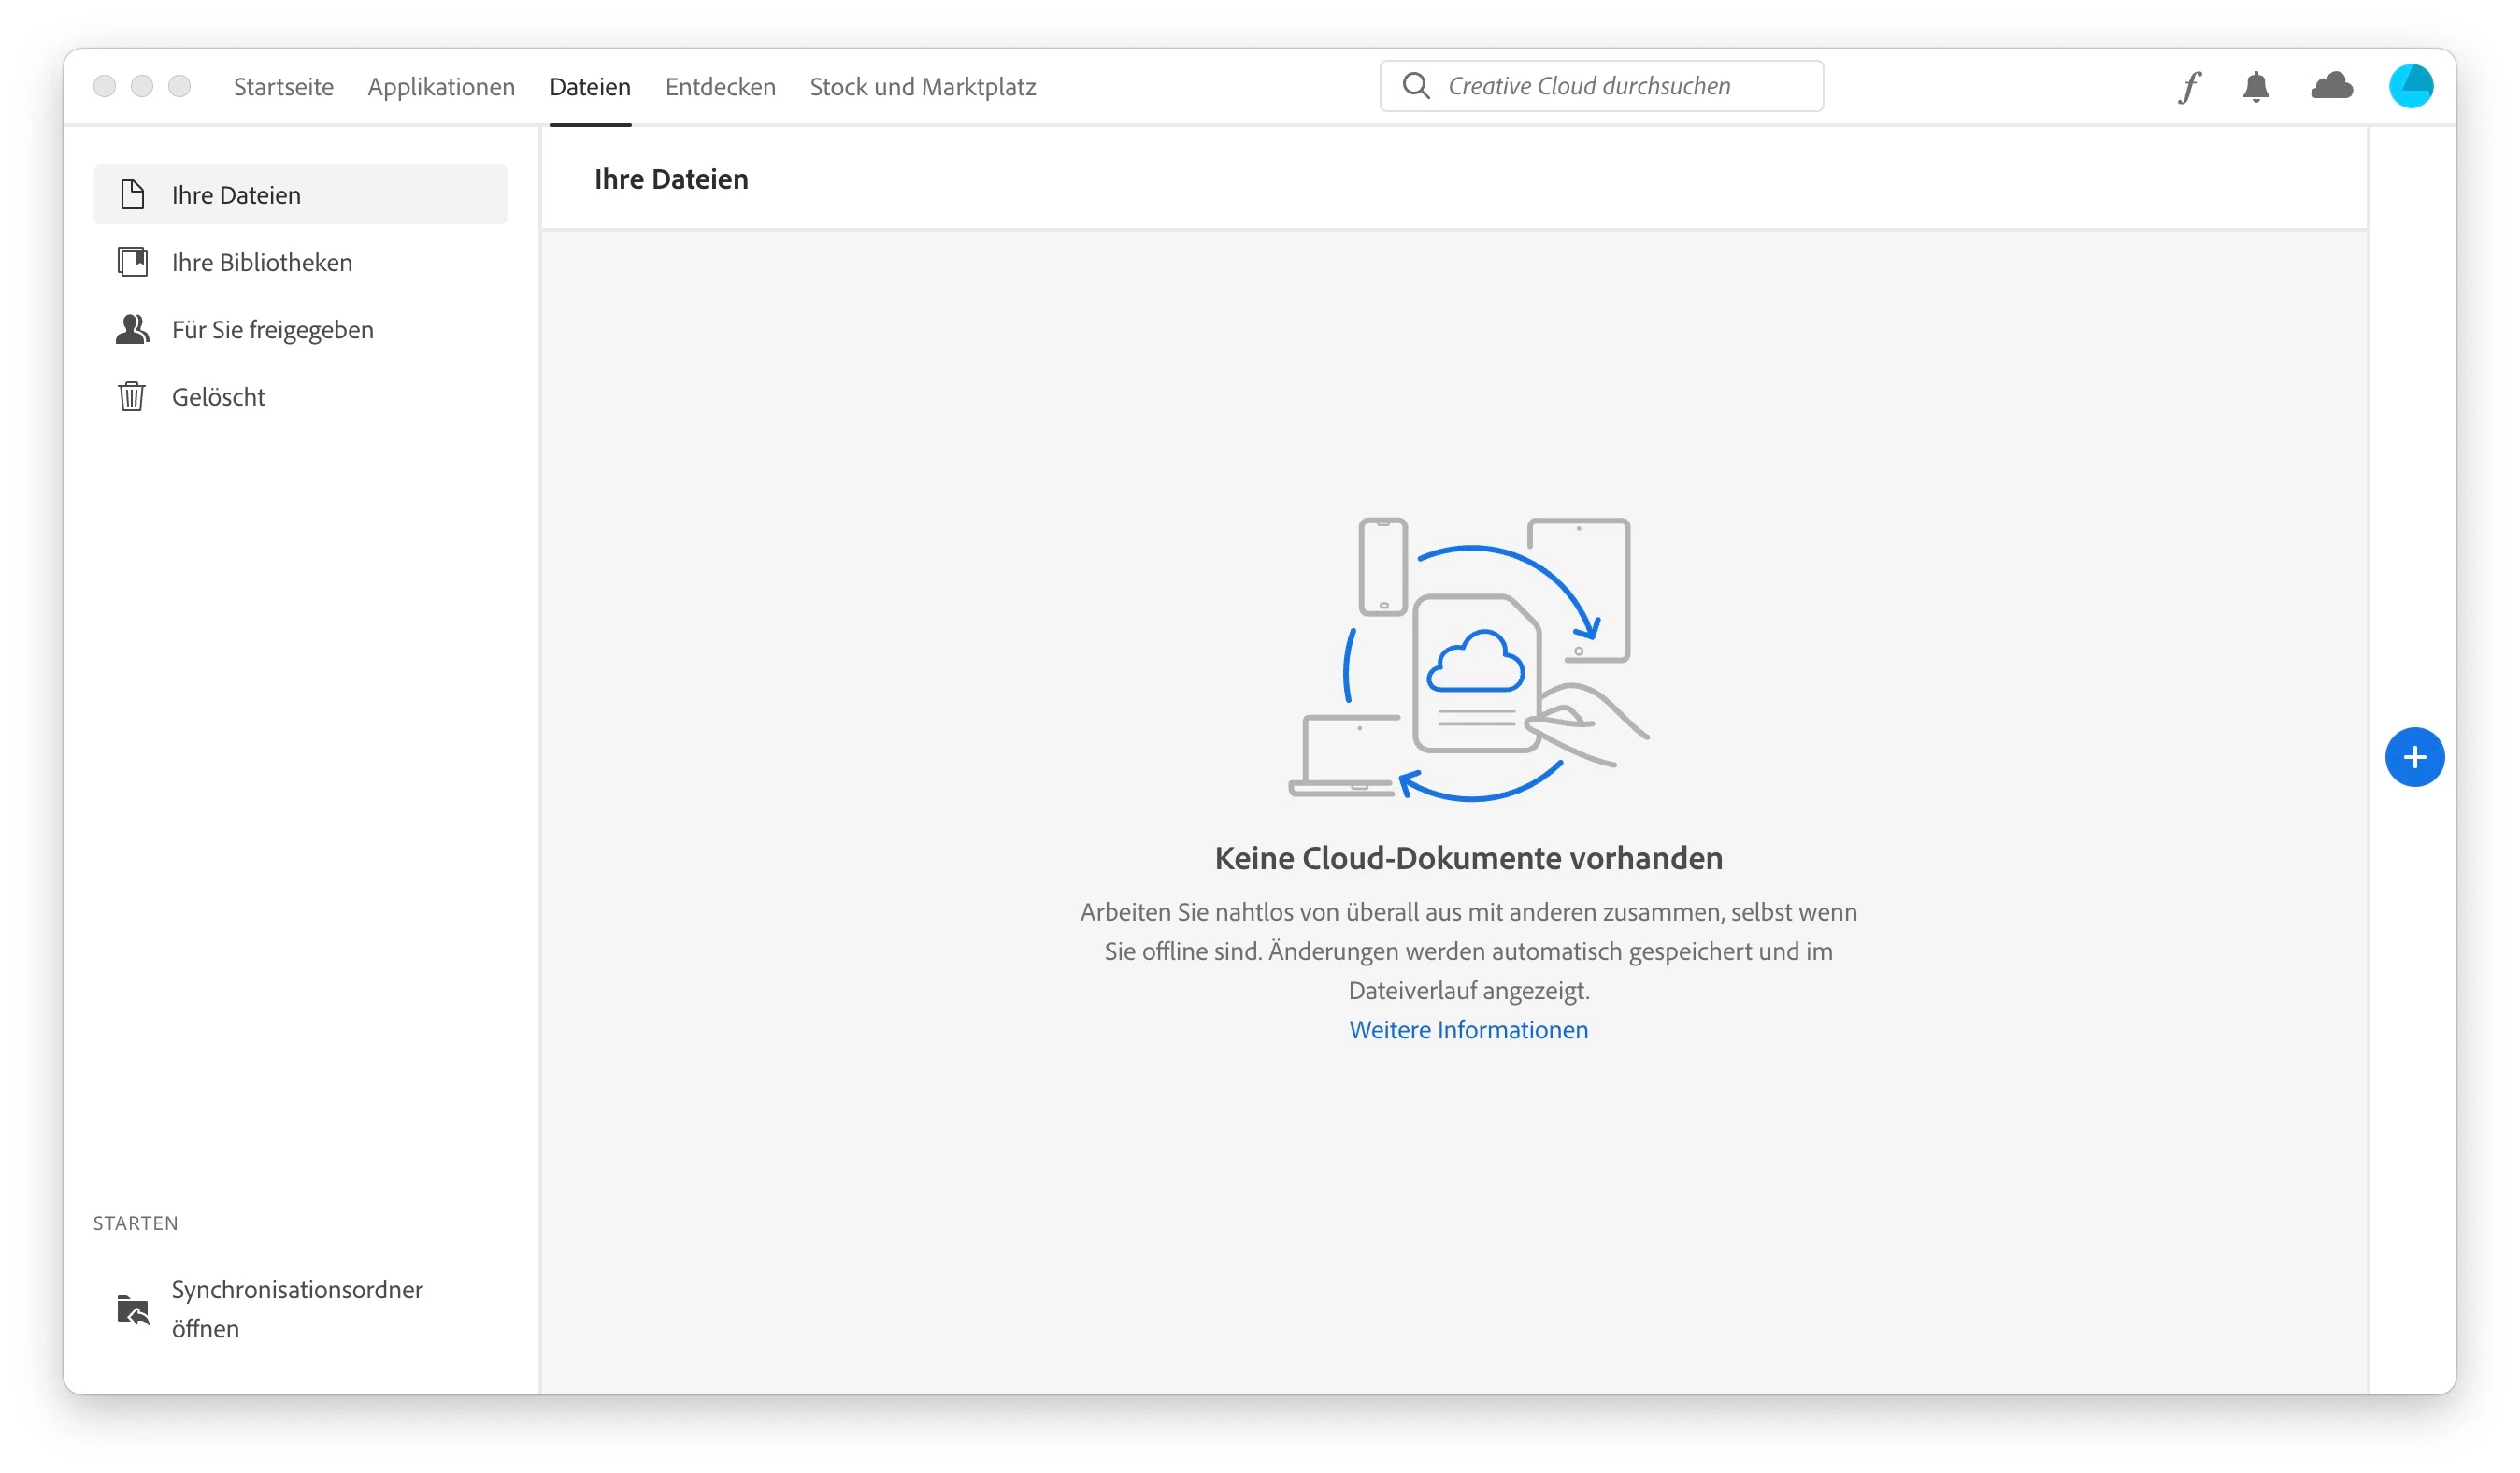Viewport: 2520px width, 1473px height.
Task: Go to Stock und Marktplatz tab
Action: (922, 87)
